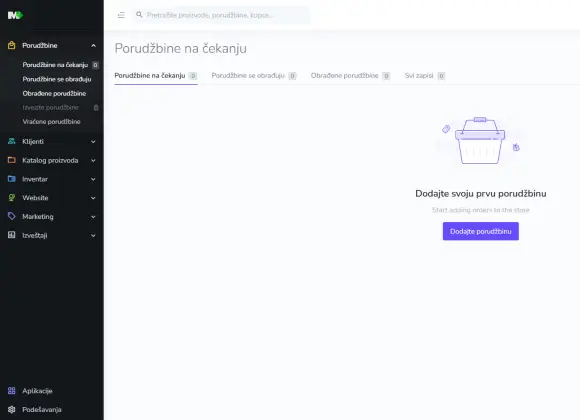Viewport: 580px width, 420px height.
Task: Expand the Inventar chevron
Action: [x=93, y=179]
